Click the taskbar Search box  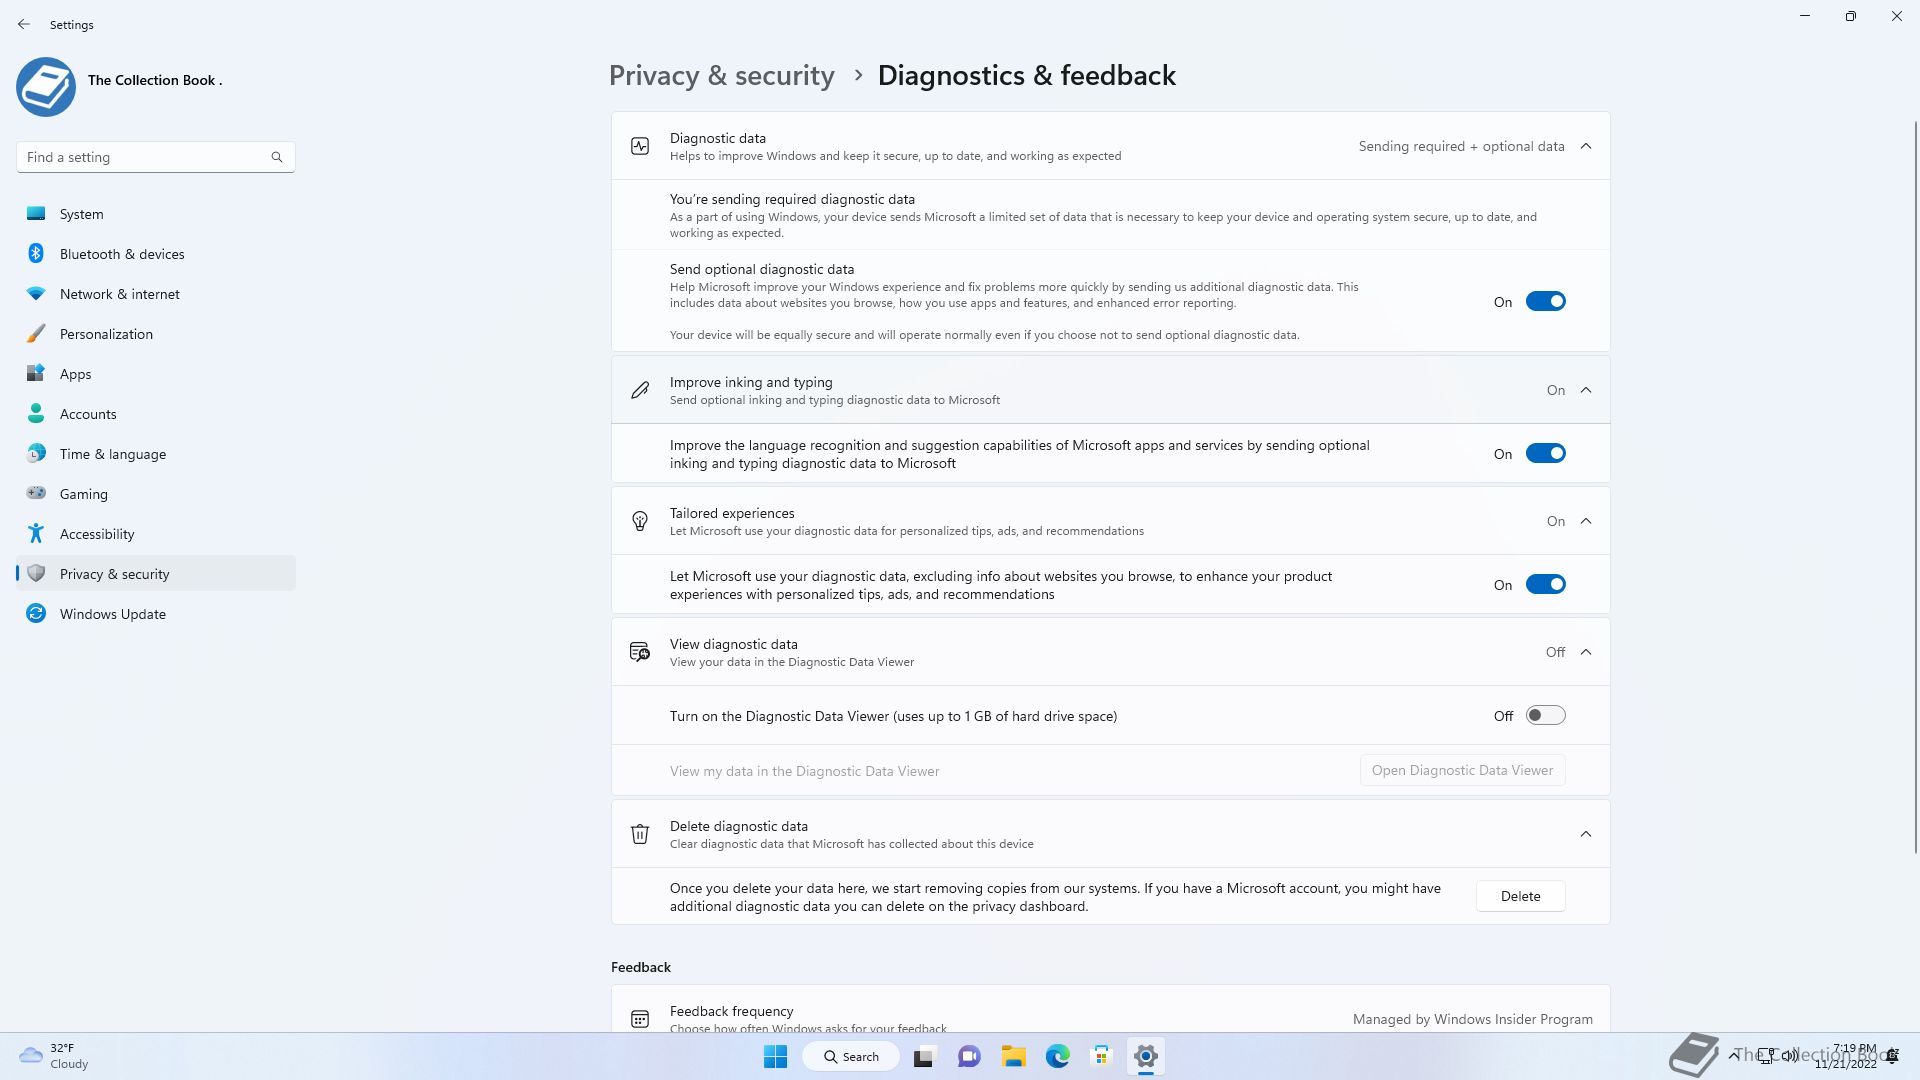[851, 1056]
